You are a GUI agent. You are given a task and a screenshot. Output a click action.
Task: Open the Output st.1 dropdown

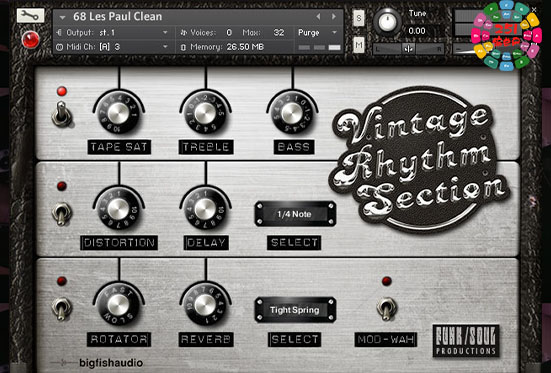tap(166, 33)
